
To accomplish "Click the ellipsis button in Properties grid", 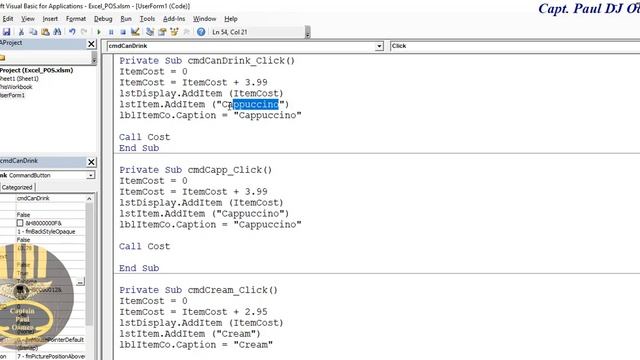I will click(x=80, y=282).
